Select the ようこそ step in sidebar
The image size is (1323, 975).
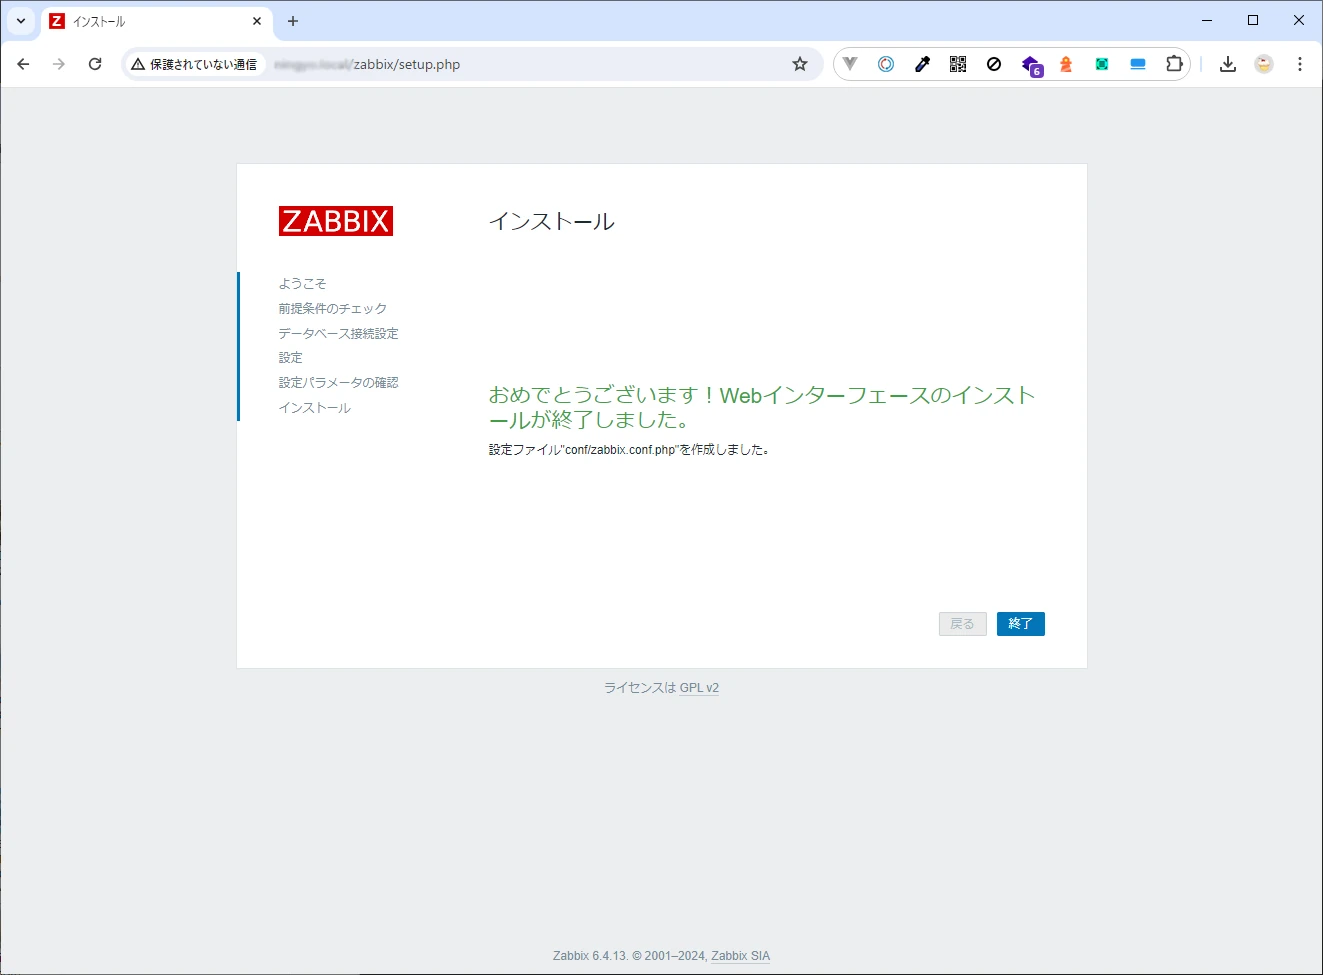[302, 284]
